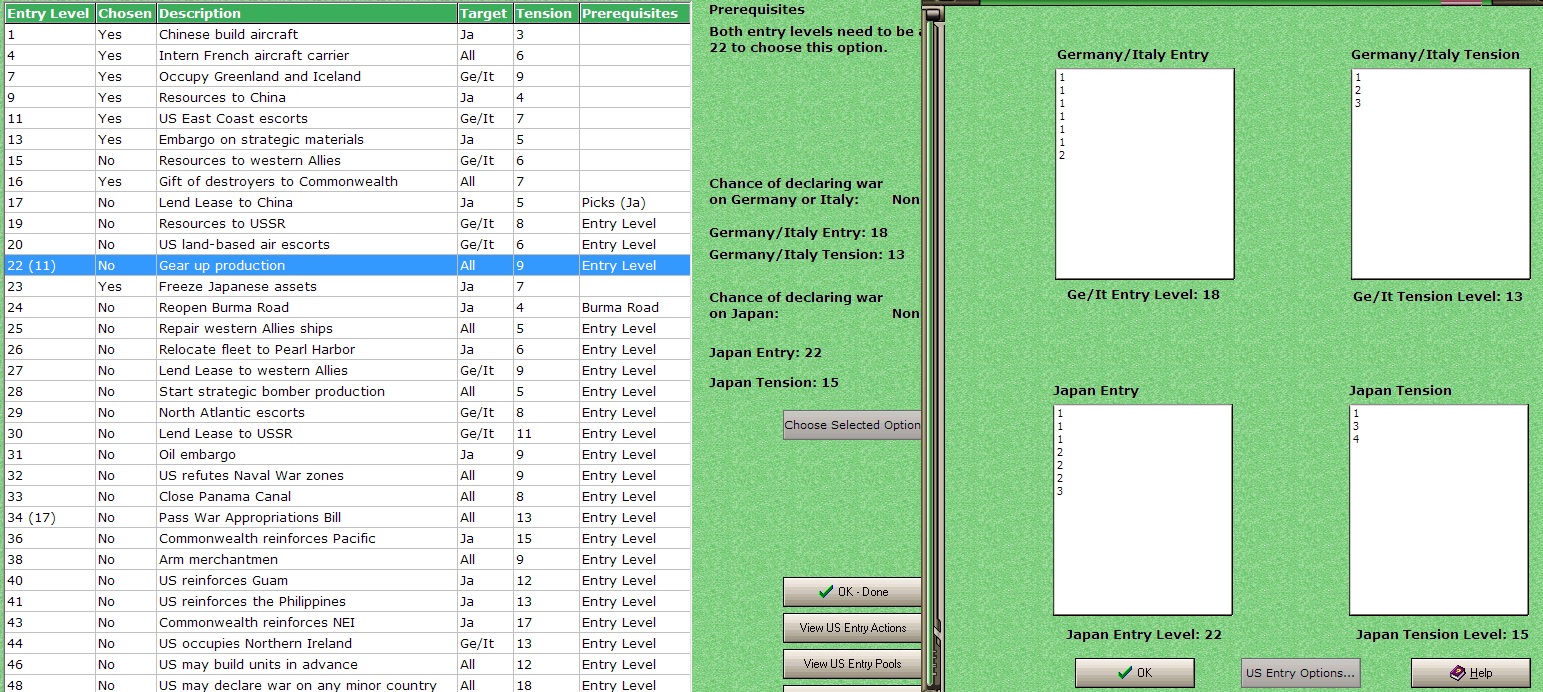Click the Target column header

point(485,13)
